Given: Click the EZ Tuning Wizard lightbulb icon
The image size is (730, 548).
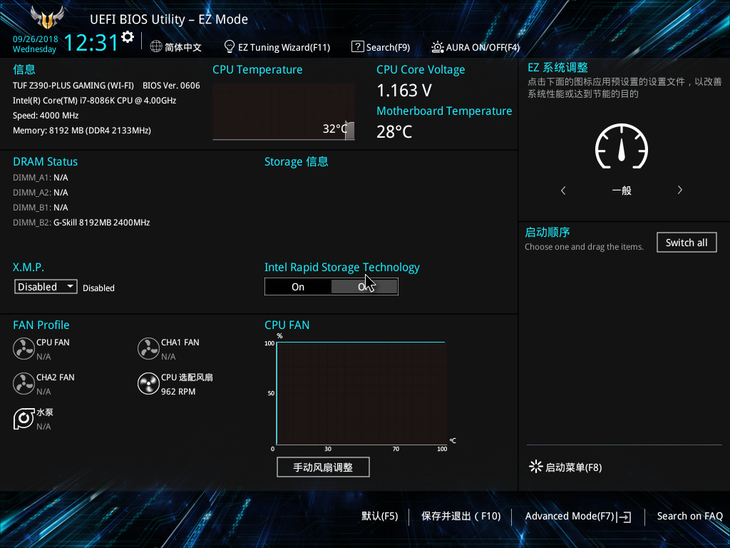Looking at the screenshot, I should (229, 47).
